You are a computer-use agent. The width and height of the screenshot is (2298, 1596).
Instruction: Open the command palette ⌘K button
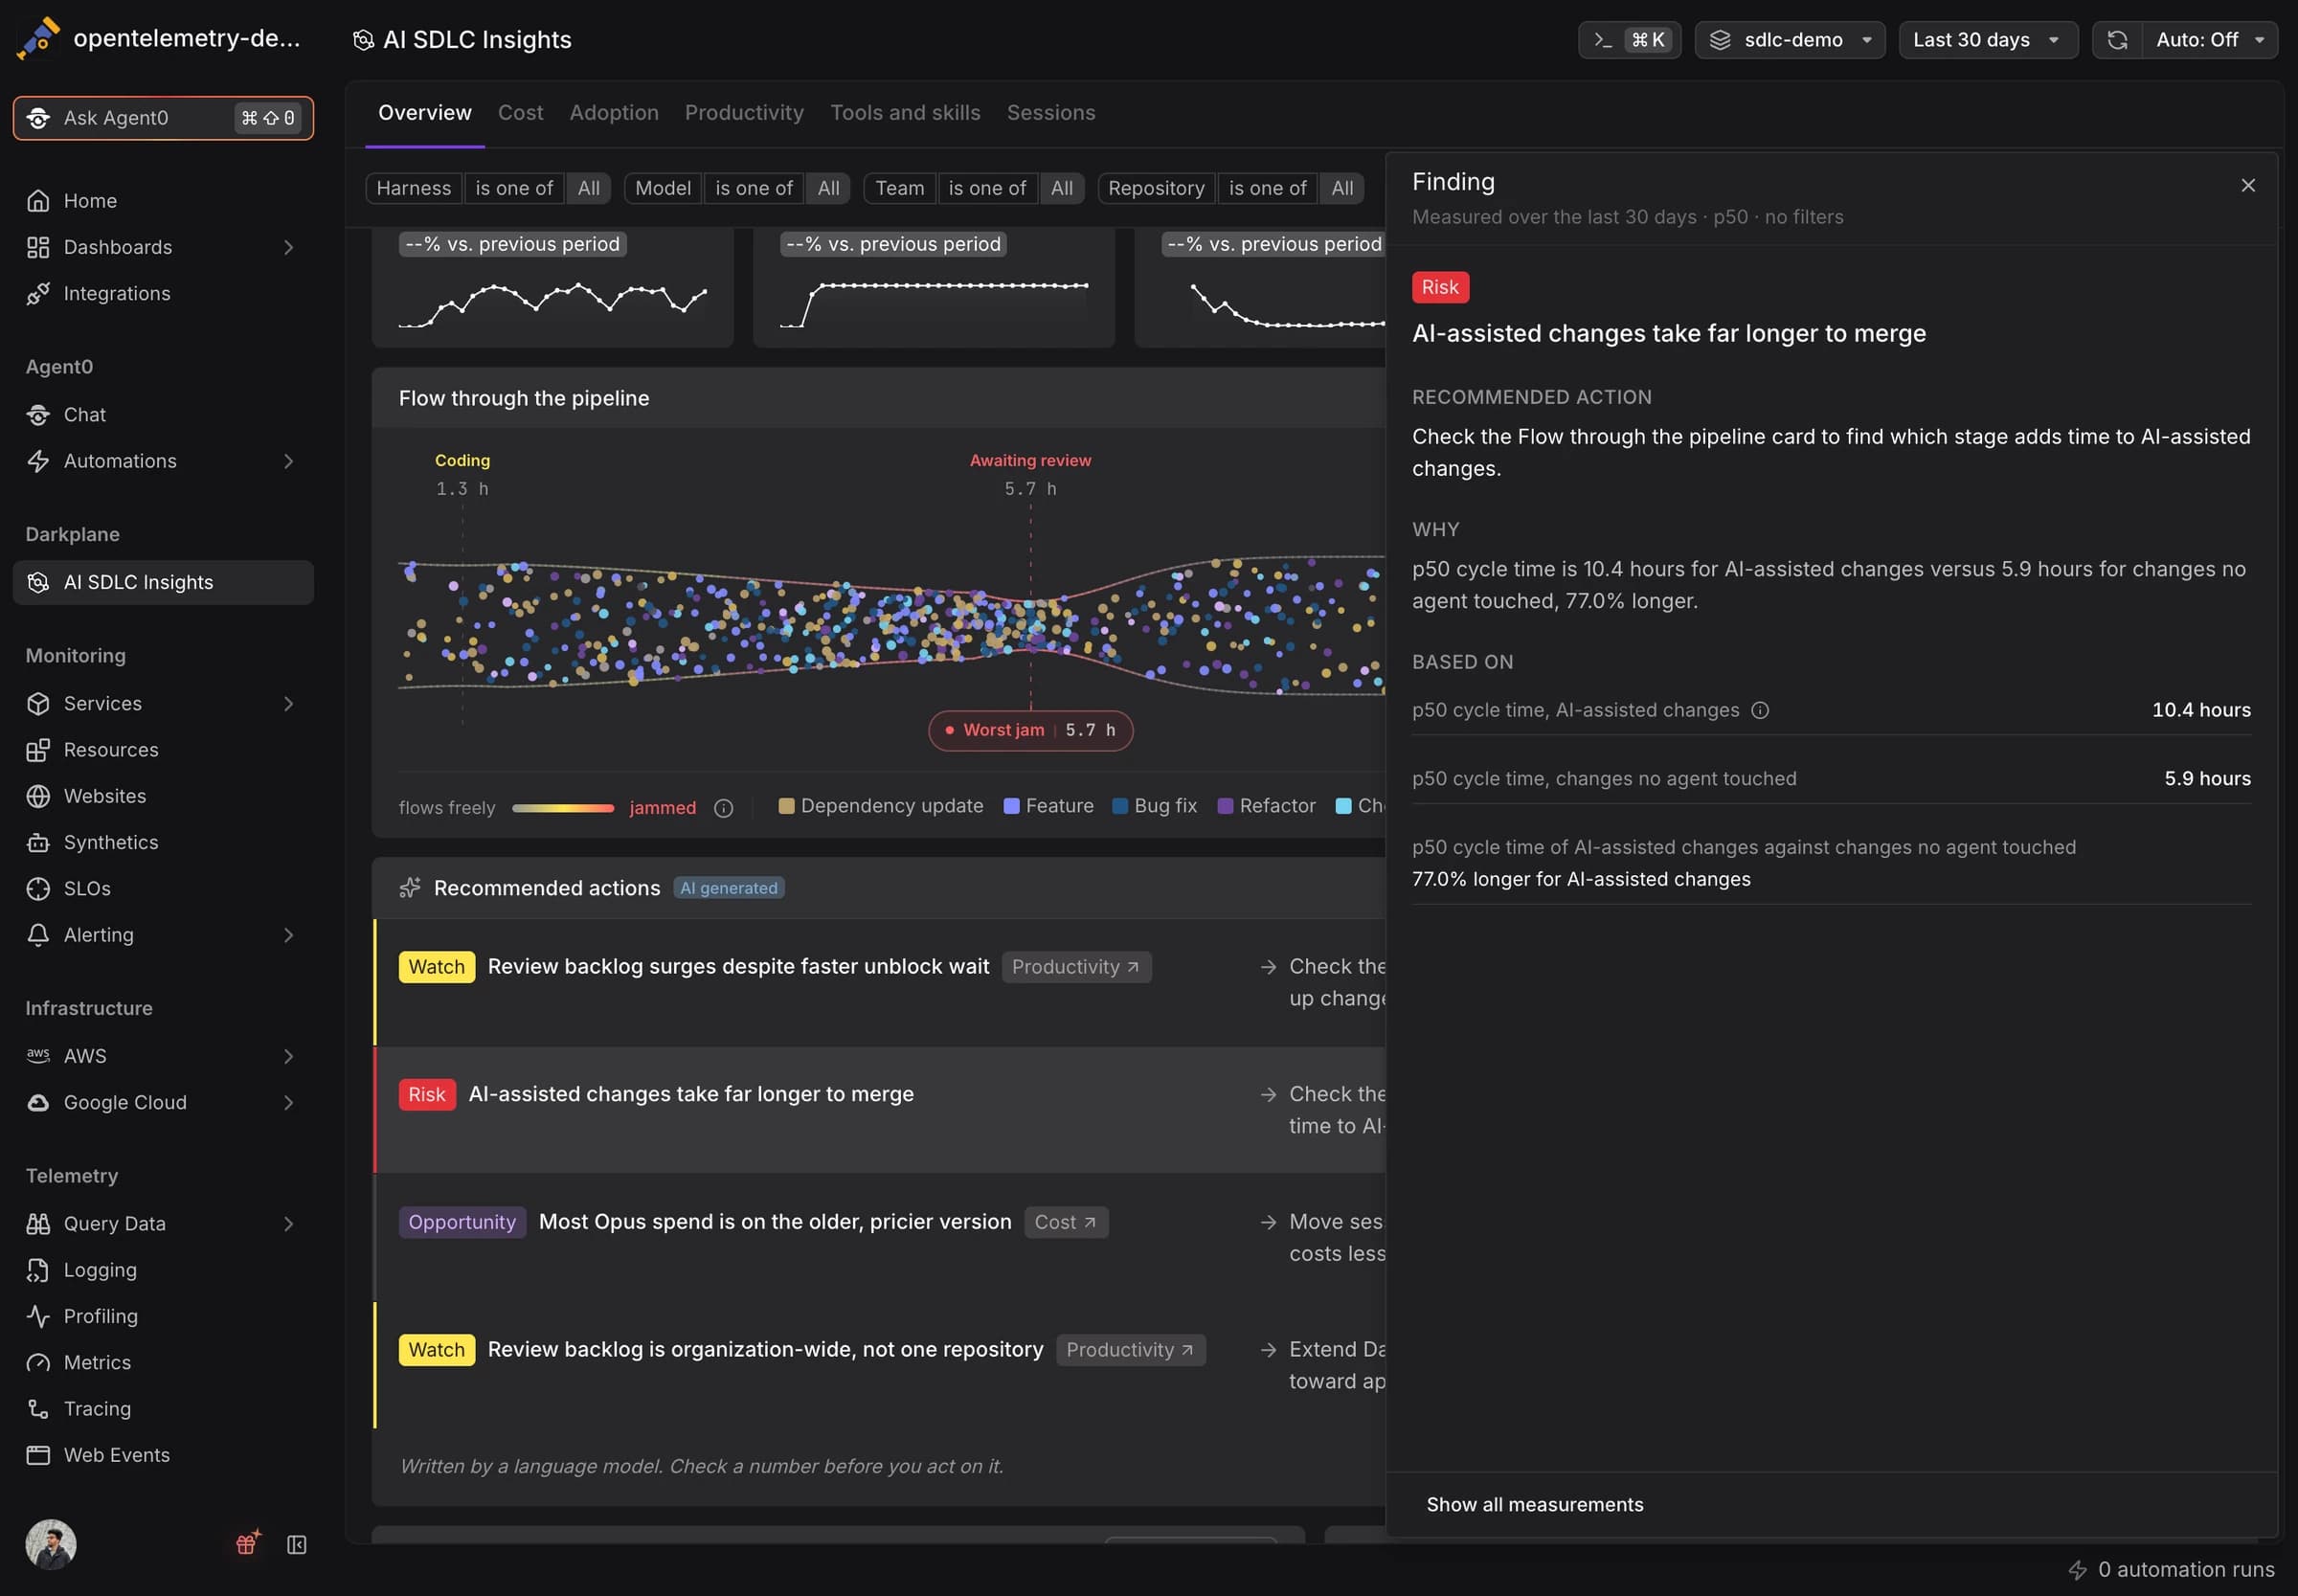pyautogui.click(x=1629, y=40)
